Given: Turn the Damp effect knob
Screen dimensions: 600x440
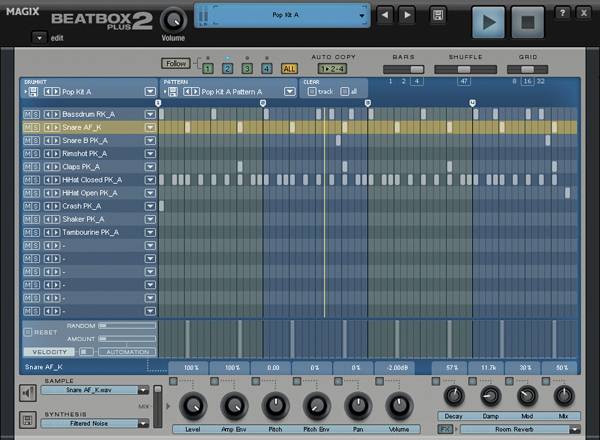Looking at the screenshot, I should coord(491,396).
